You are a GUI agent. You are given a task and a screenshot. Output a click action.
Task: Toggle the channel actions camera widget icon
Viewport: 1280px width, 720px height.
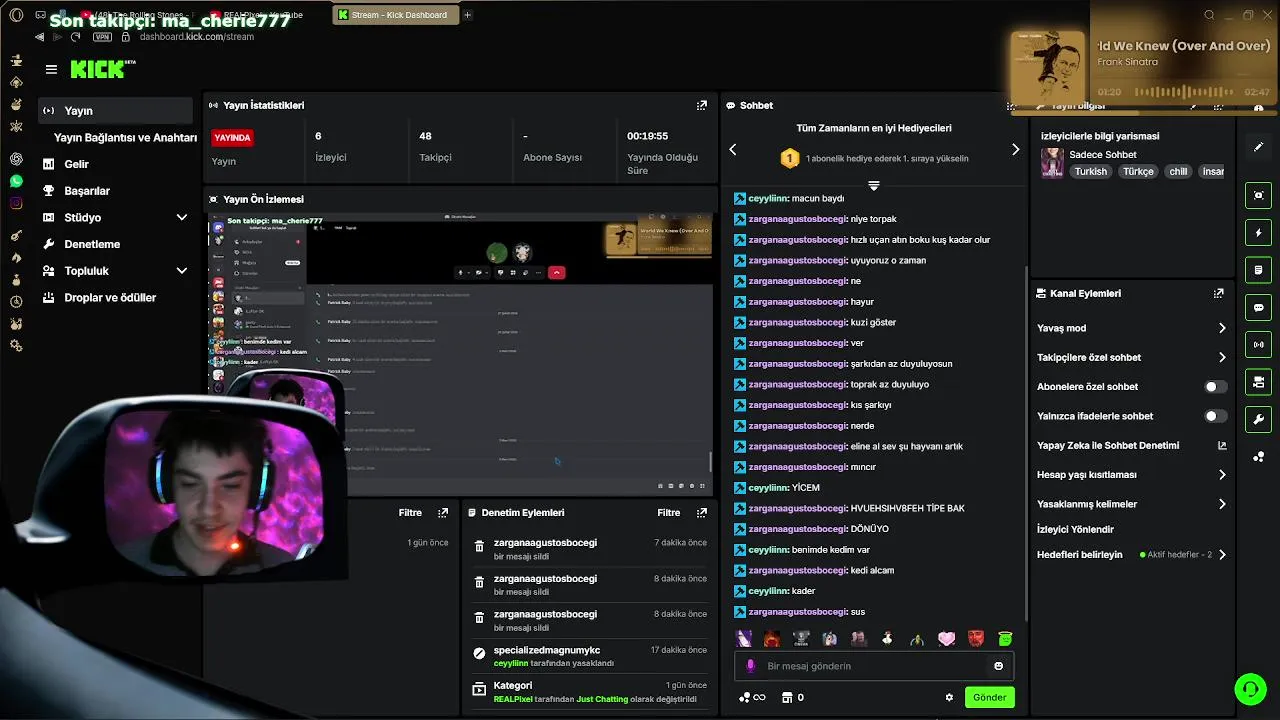pyautogui.click(x=1259, y=382)
